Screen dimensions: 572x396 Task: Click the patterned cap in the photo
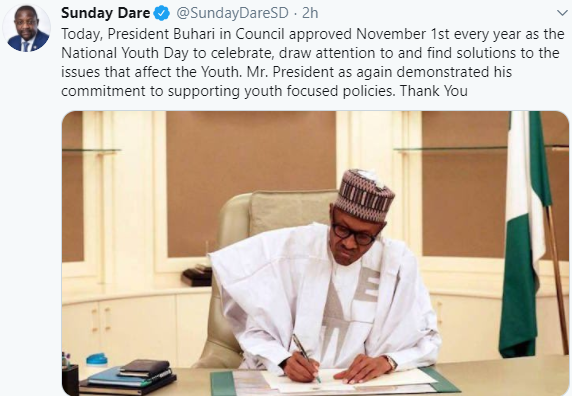[x=364, y=195]
